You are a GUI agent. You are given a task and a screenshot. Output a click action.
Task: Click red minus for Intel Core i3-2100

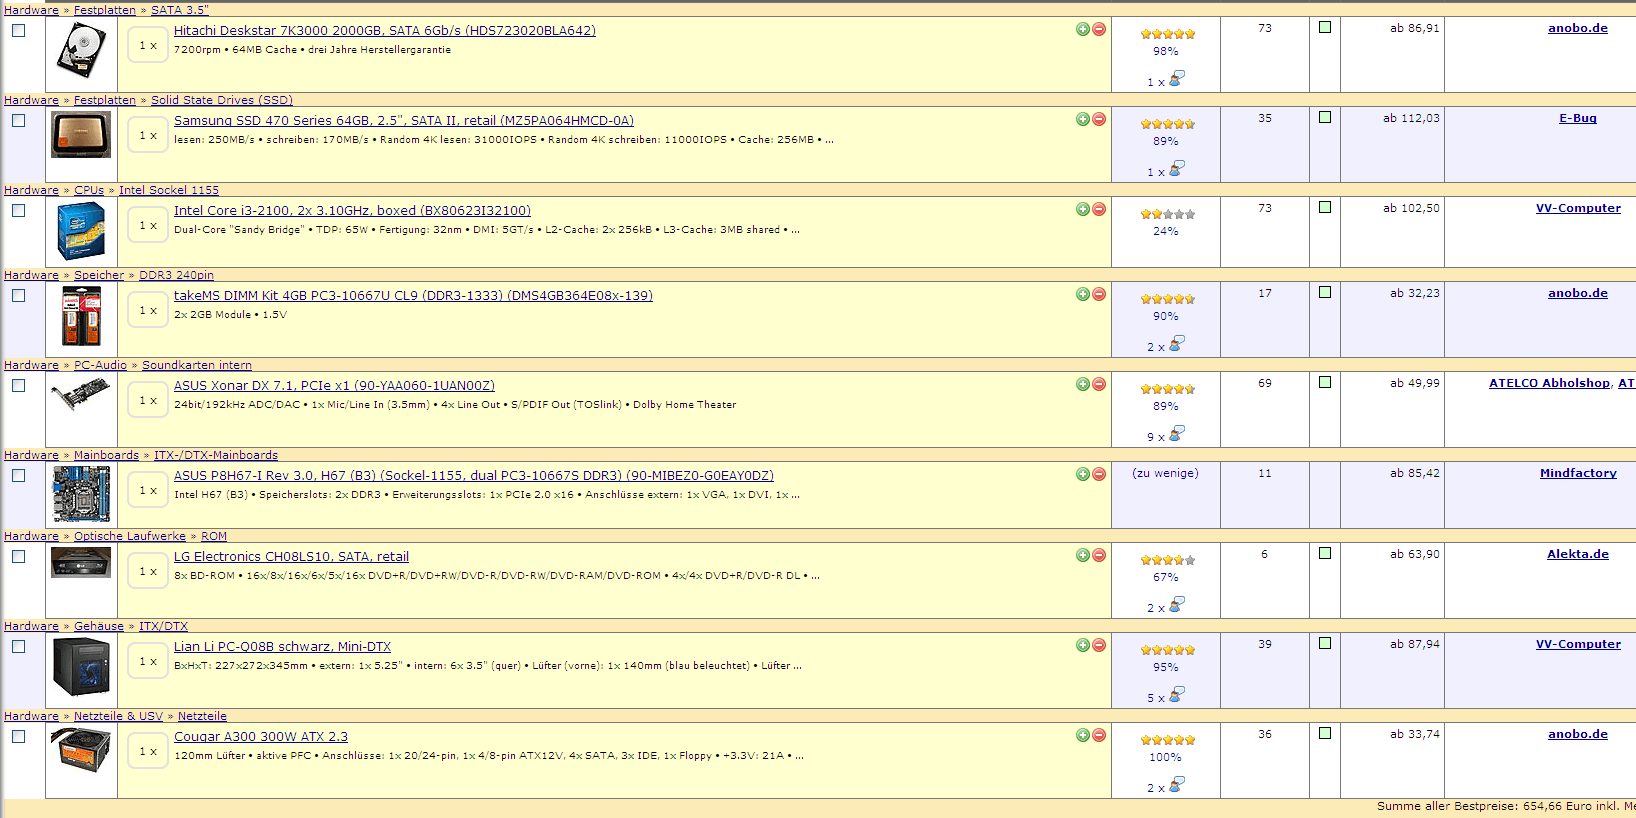pyautogui.click(x=1099, y=209)
